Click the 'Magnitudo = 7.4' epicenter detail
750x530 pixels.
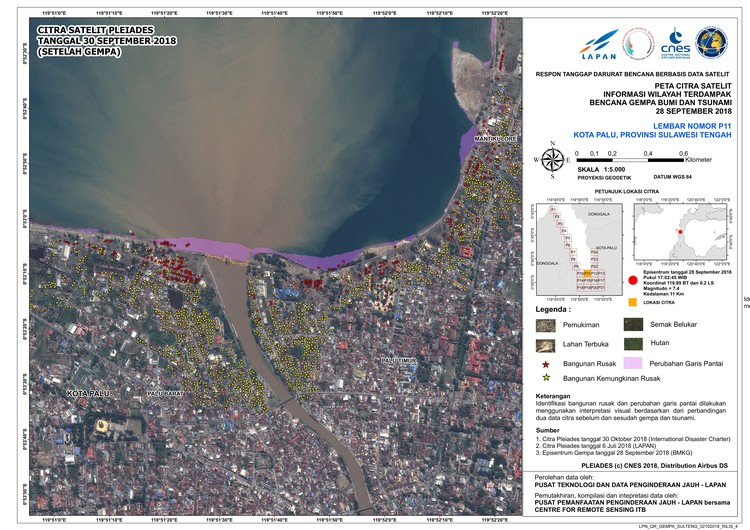(x=662, y=288)
